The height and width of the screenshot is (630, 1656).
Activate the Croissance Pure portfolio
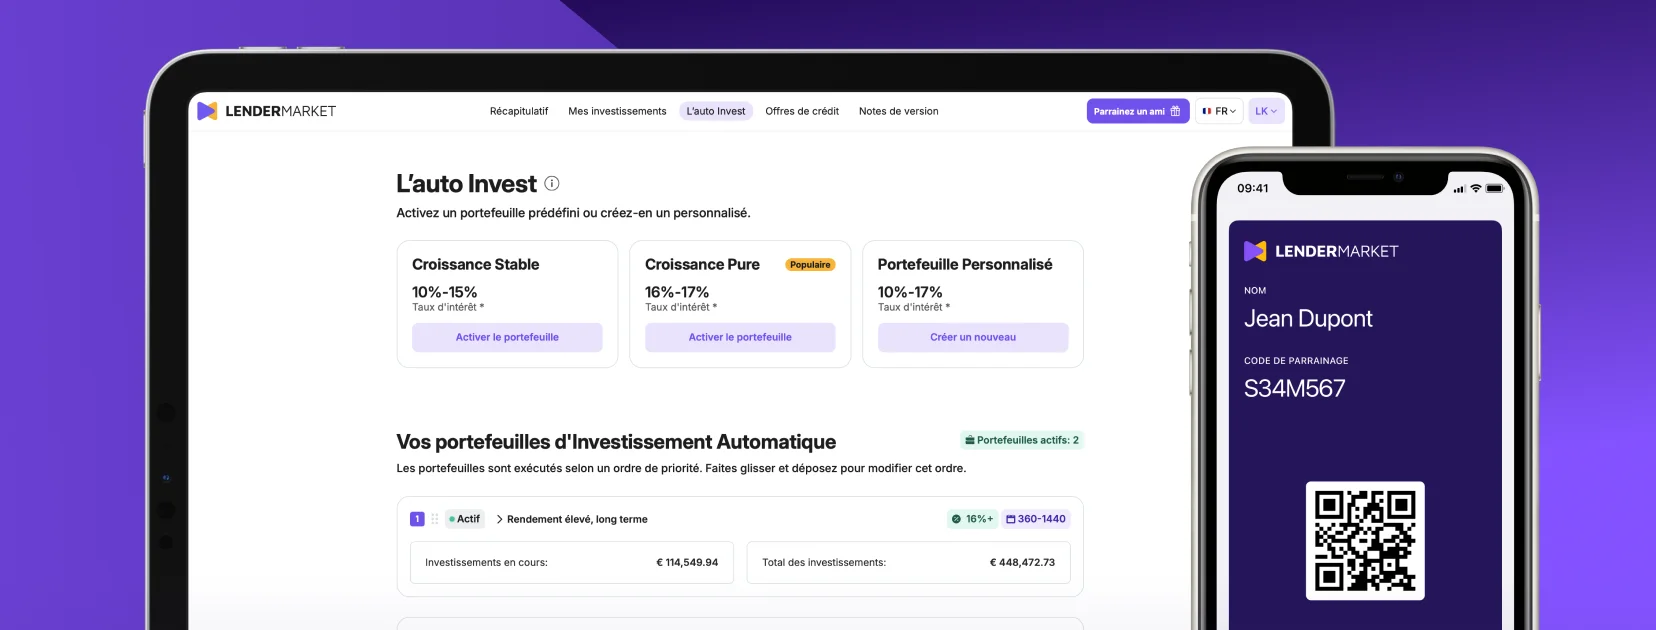point(740,337)
